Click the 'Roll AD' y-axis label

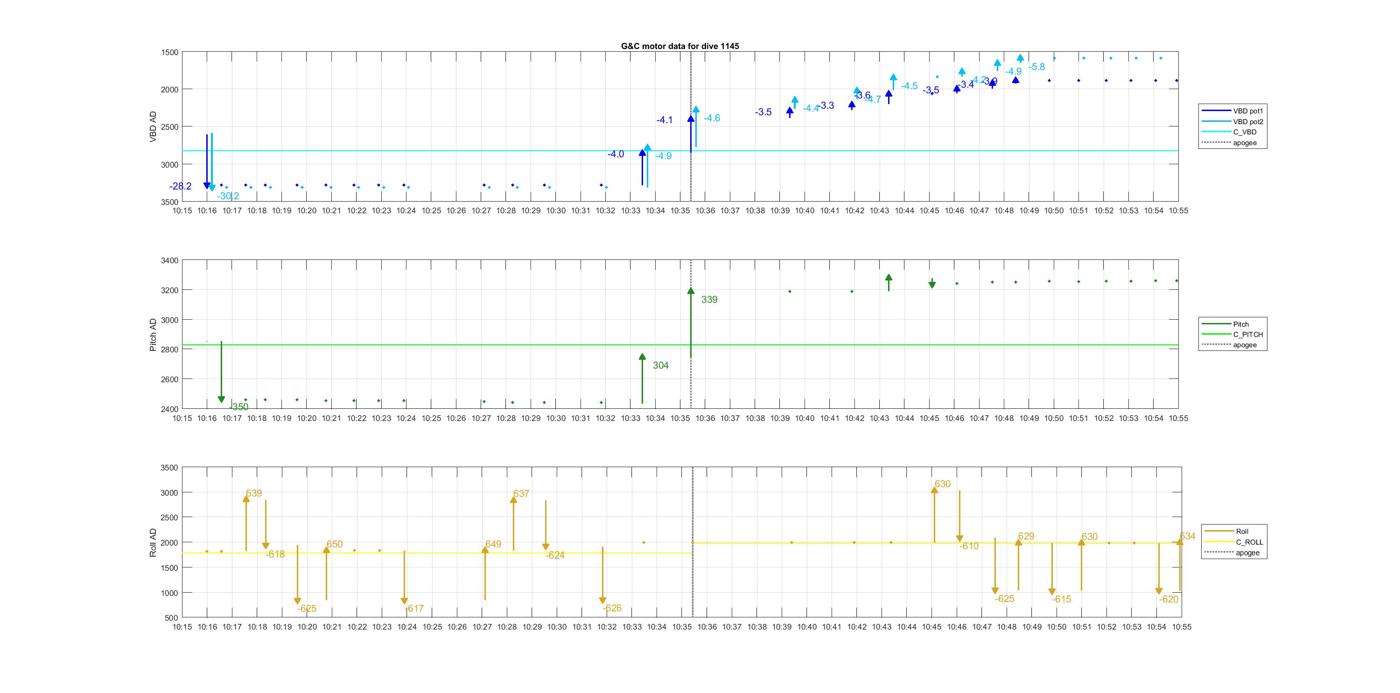pos(153,542)
